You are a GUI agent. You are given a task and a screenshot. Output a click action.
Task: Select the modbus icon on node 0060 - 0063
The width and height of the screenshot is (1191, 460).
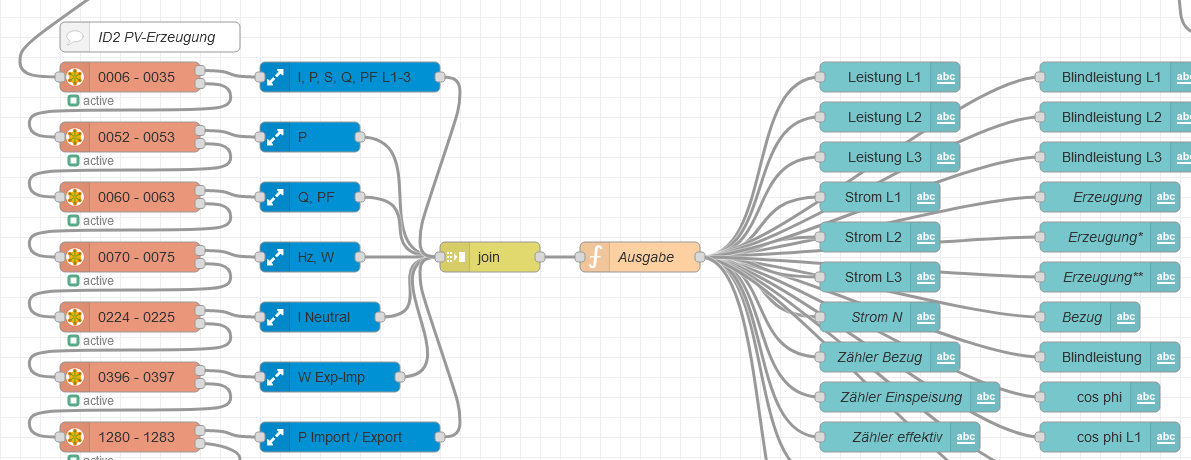[x=74, y=197]
